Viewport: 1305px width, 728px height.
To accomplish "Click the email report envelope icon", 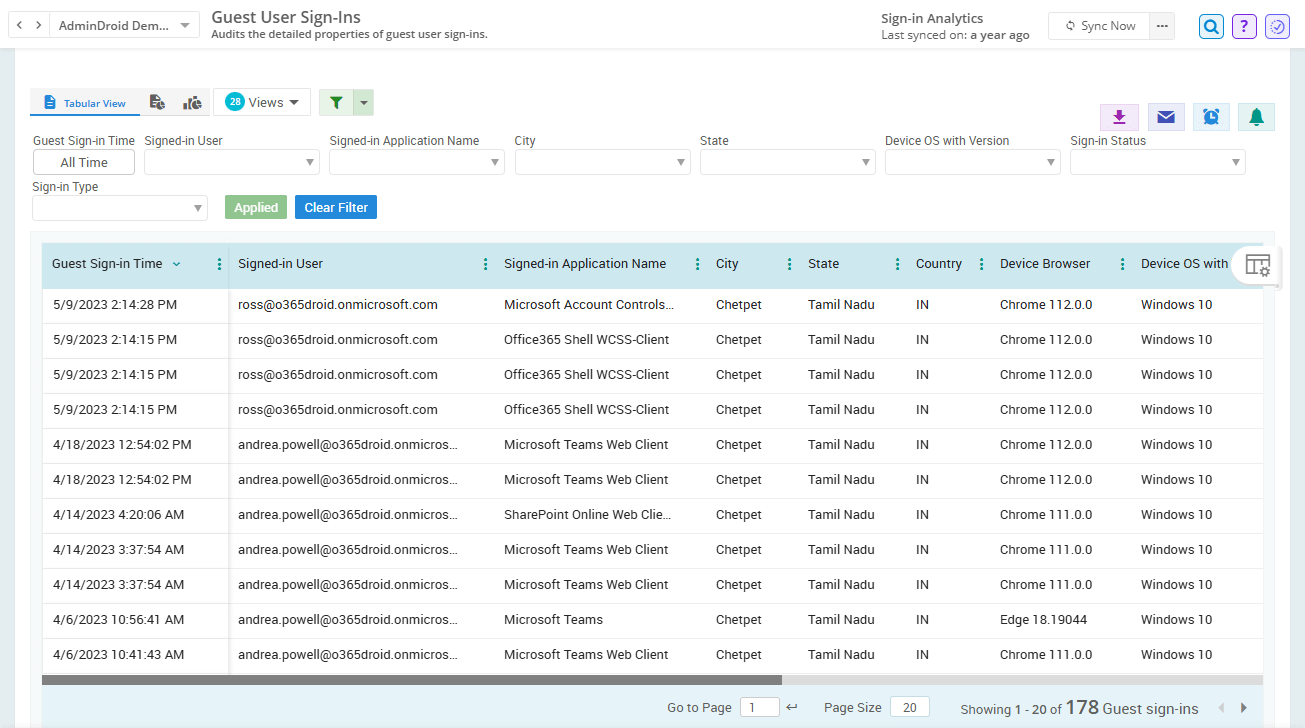I will 1165,117.
